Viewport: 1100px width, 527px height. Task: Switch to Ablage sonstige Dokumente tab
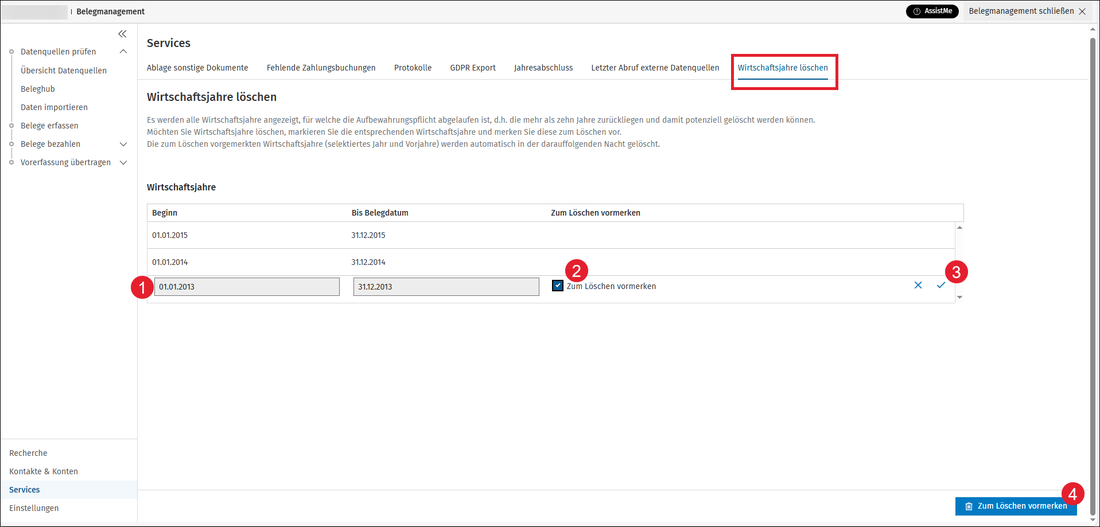pyautogui.click(x=197, y=68)
